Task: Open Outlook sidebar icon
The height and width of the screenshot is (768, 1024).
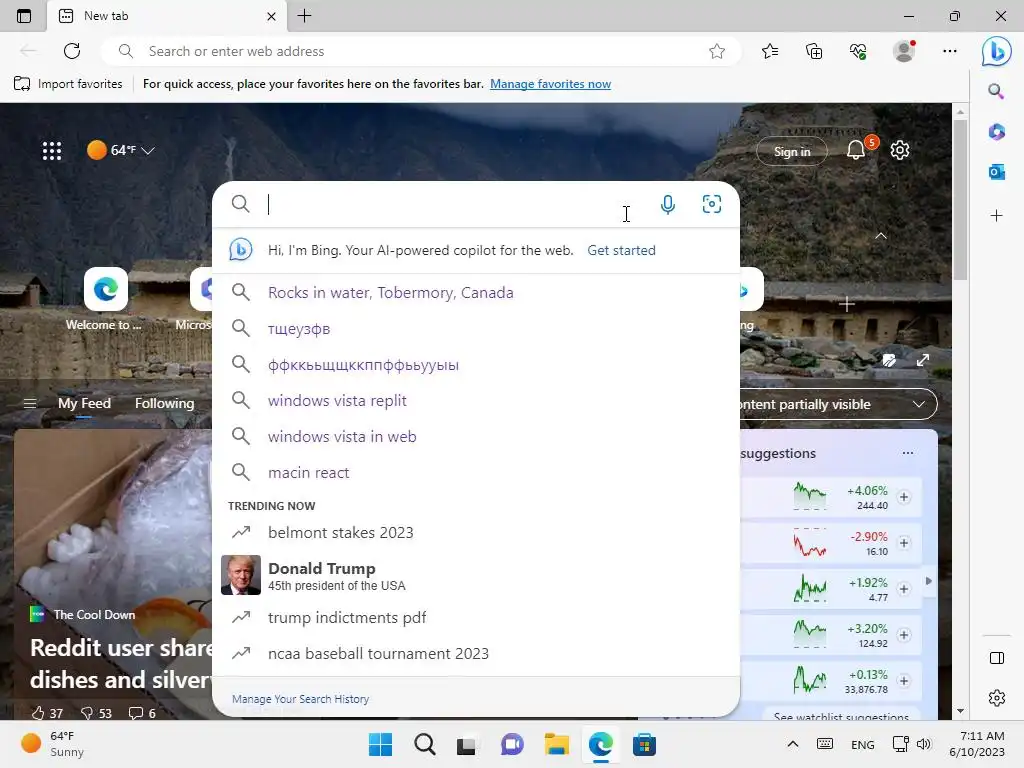Action: [x=996, y=172]
